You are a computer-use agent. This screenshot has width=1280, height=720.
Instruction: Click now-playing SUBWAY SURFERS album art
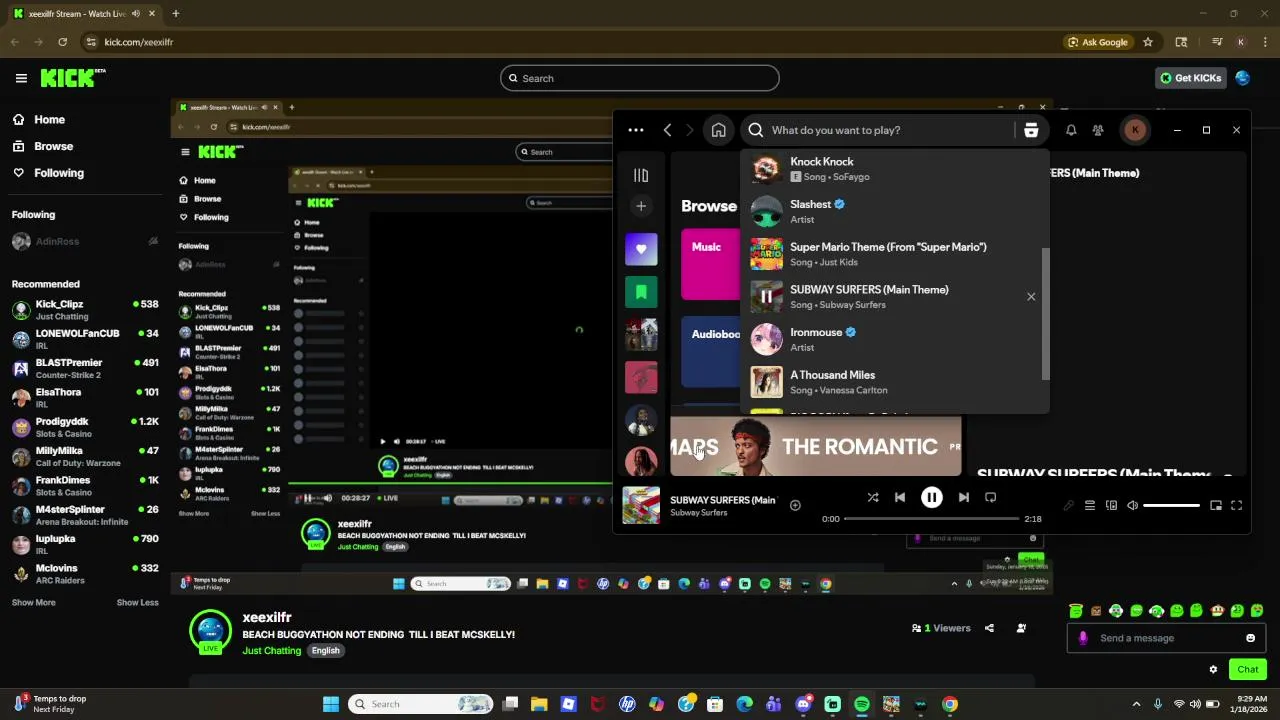pos(641,505)
